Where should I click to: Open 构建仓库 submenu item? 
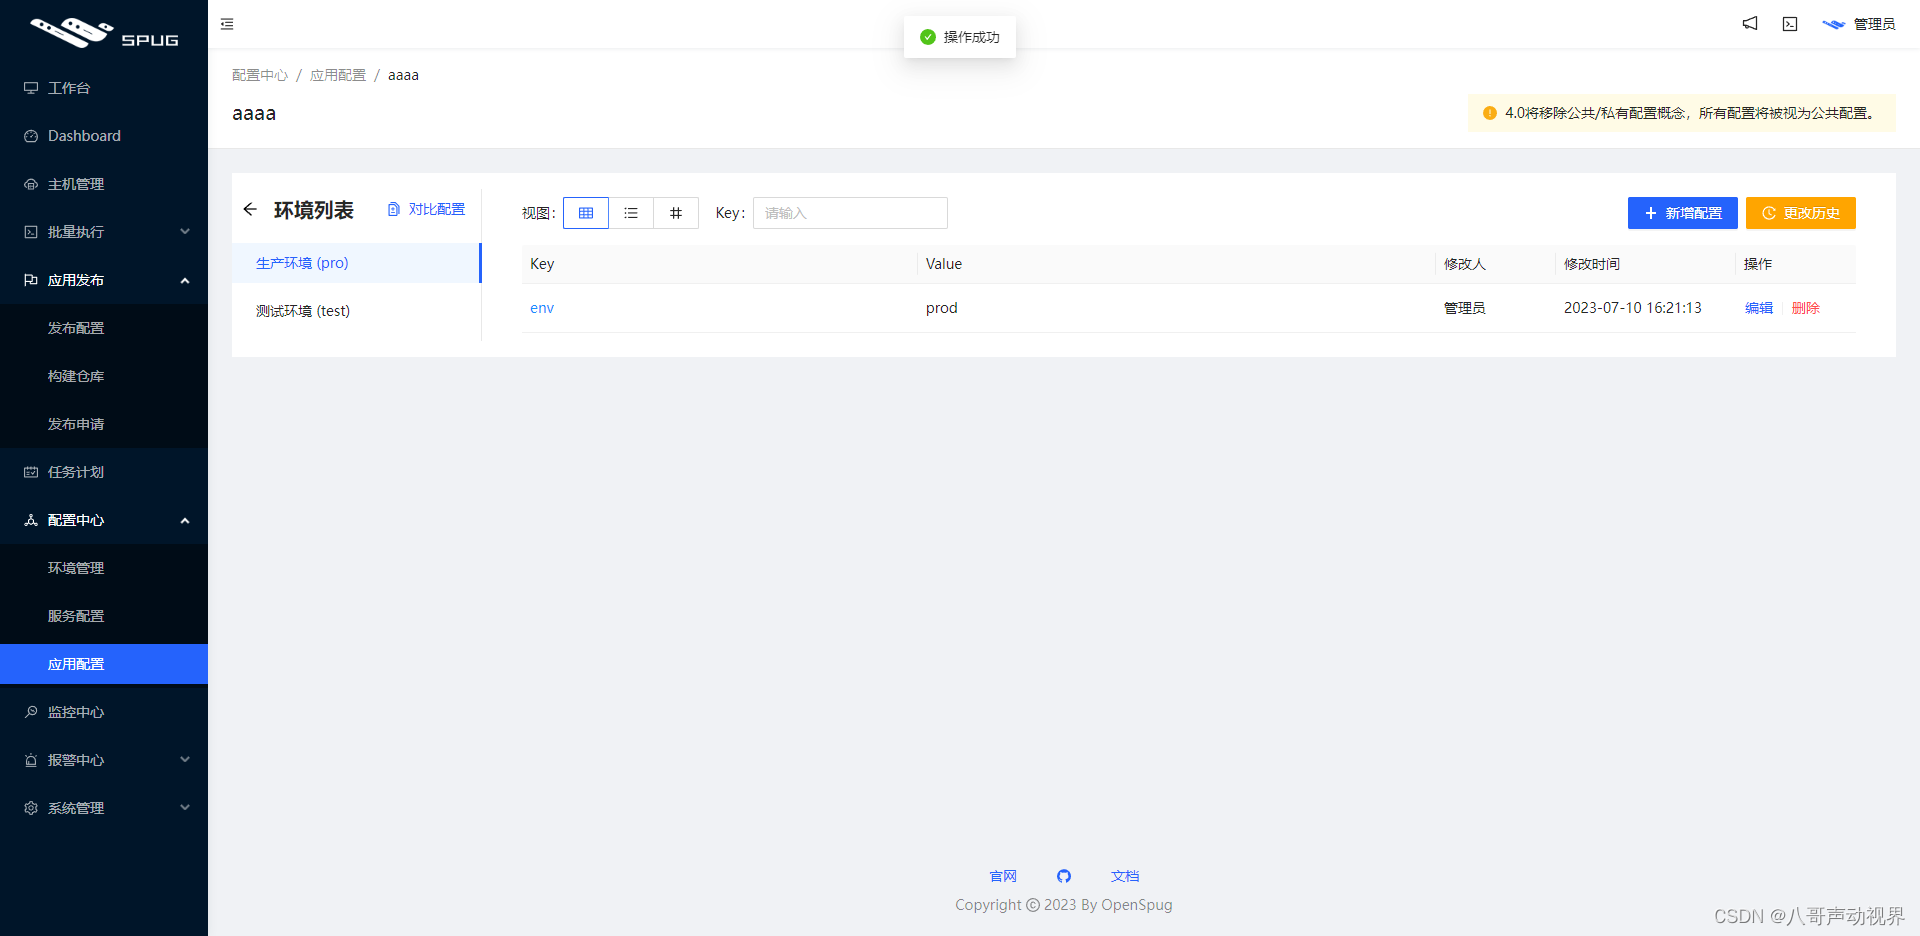[104, 376]
